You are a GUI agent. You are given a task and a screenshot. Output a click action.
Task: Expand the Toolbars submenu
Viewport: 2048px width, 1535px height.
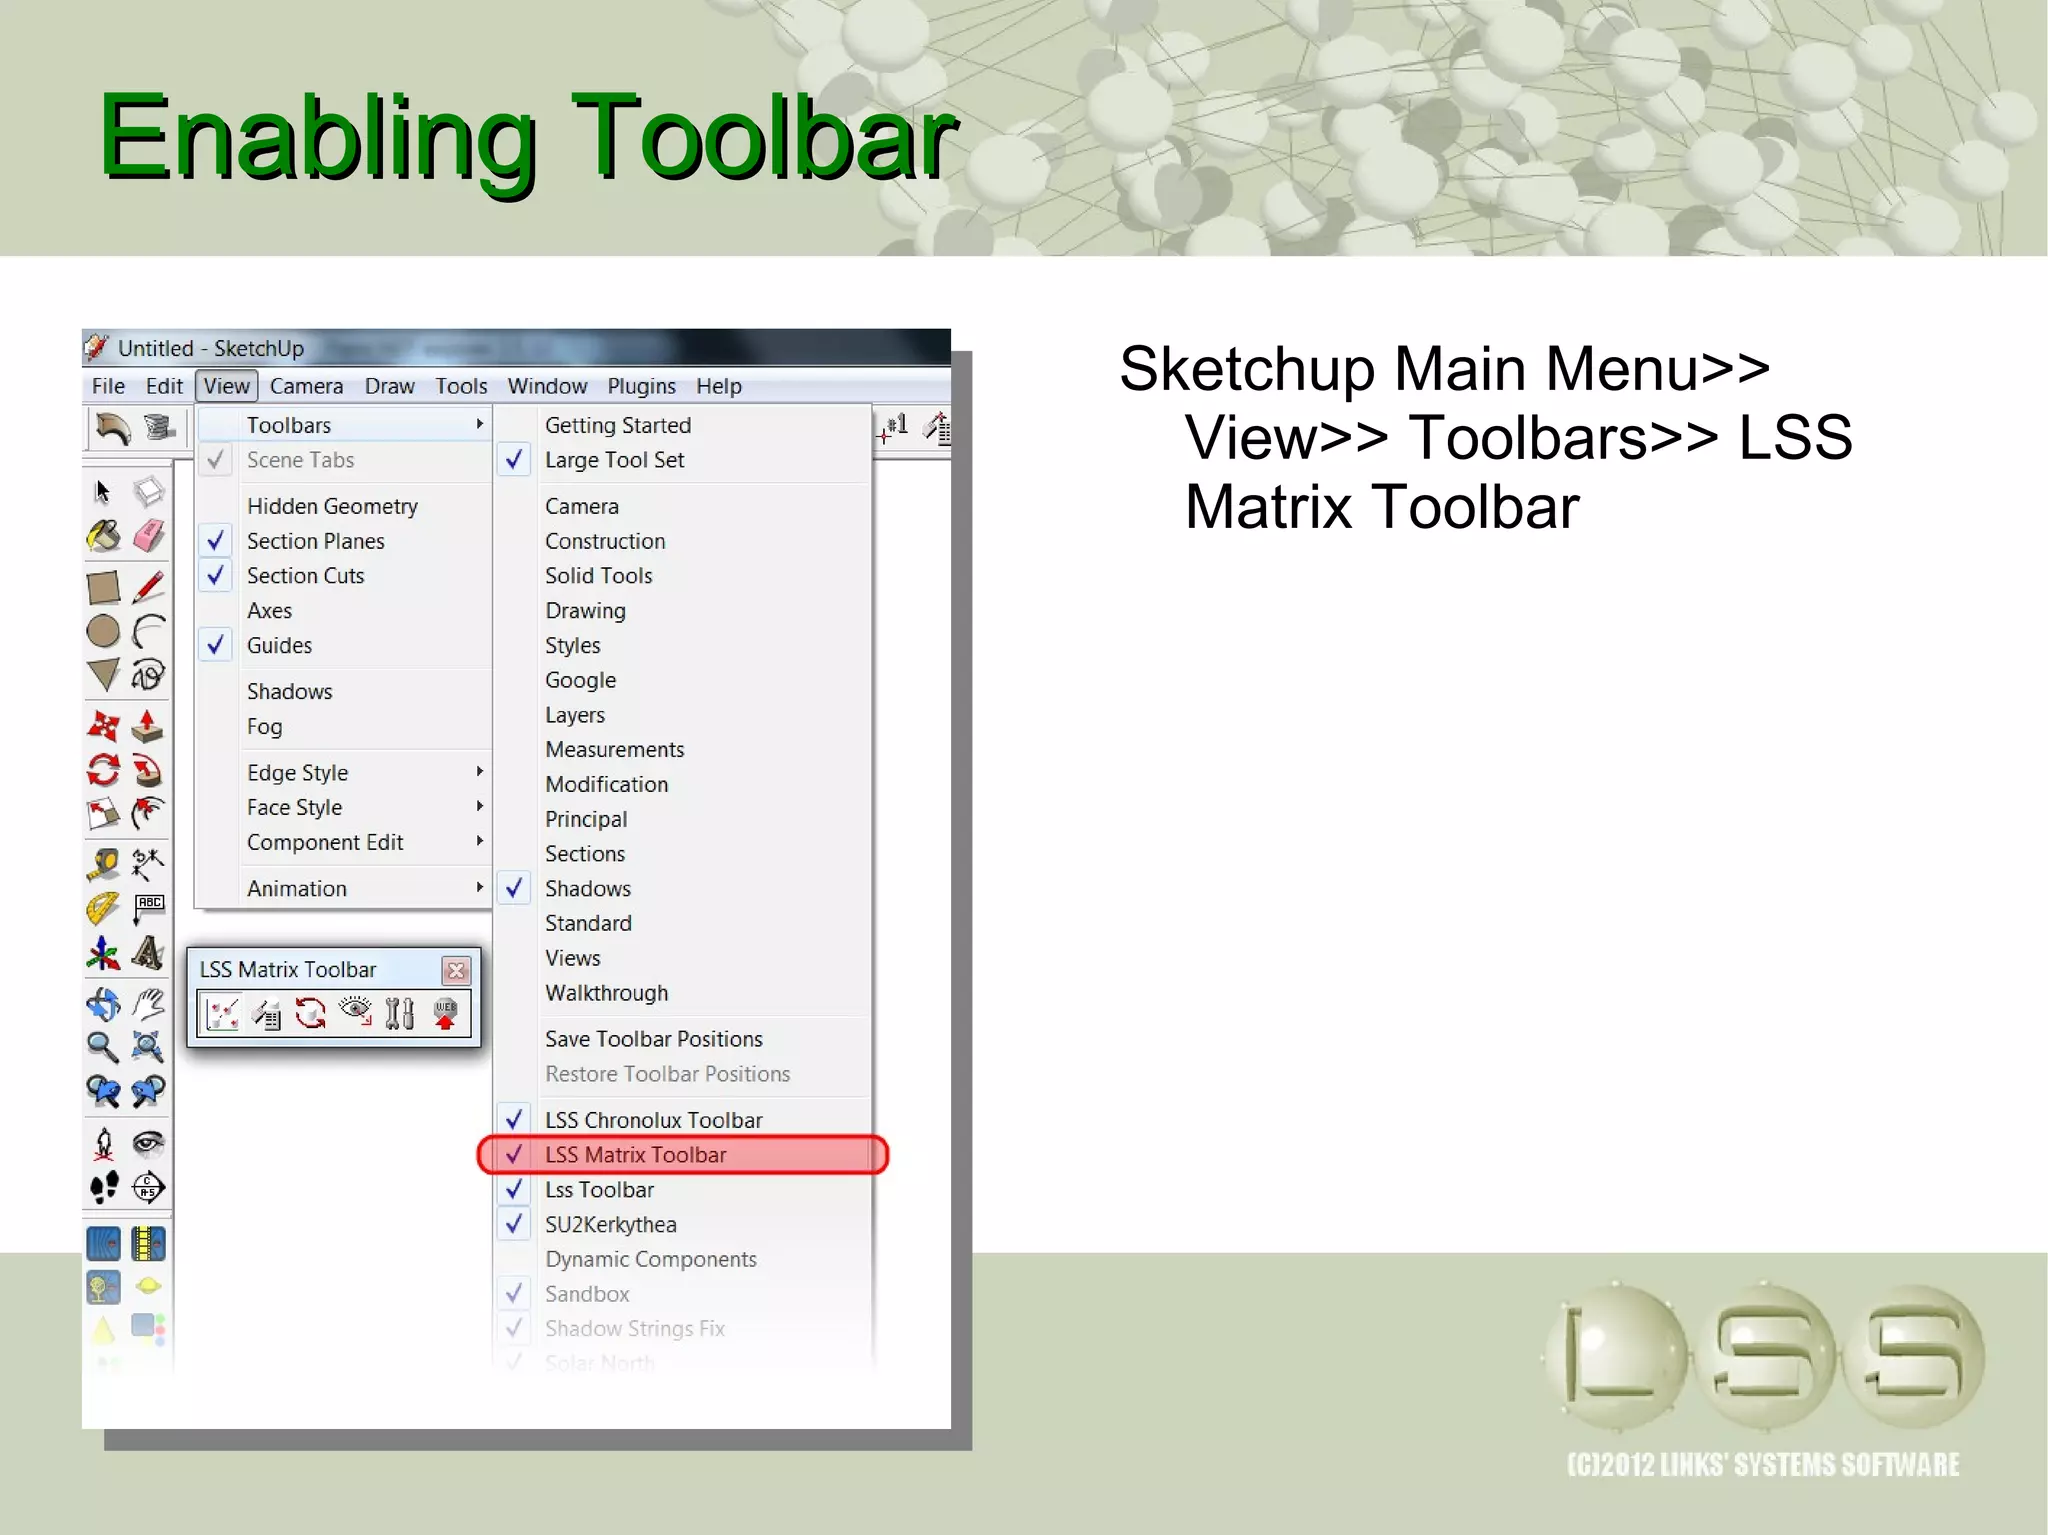[x=344, y=425]
